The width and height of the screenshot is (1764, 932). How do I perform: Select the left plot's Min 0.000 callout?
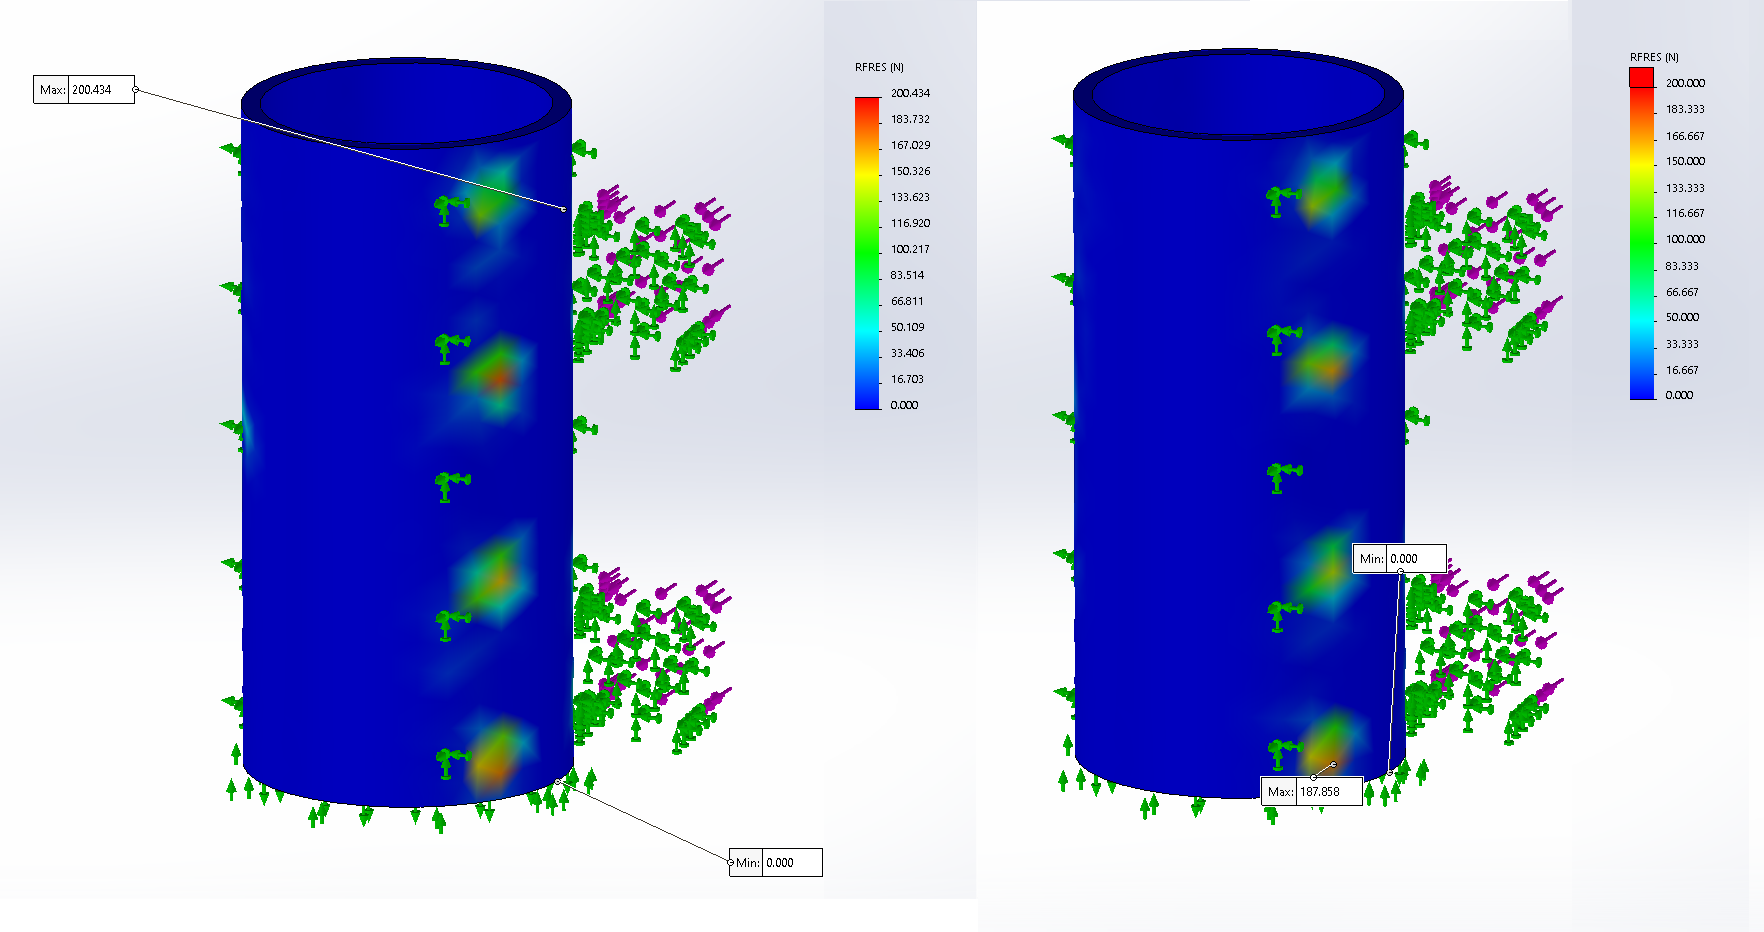click(776, 862)
